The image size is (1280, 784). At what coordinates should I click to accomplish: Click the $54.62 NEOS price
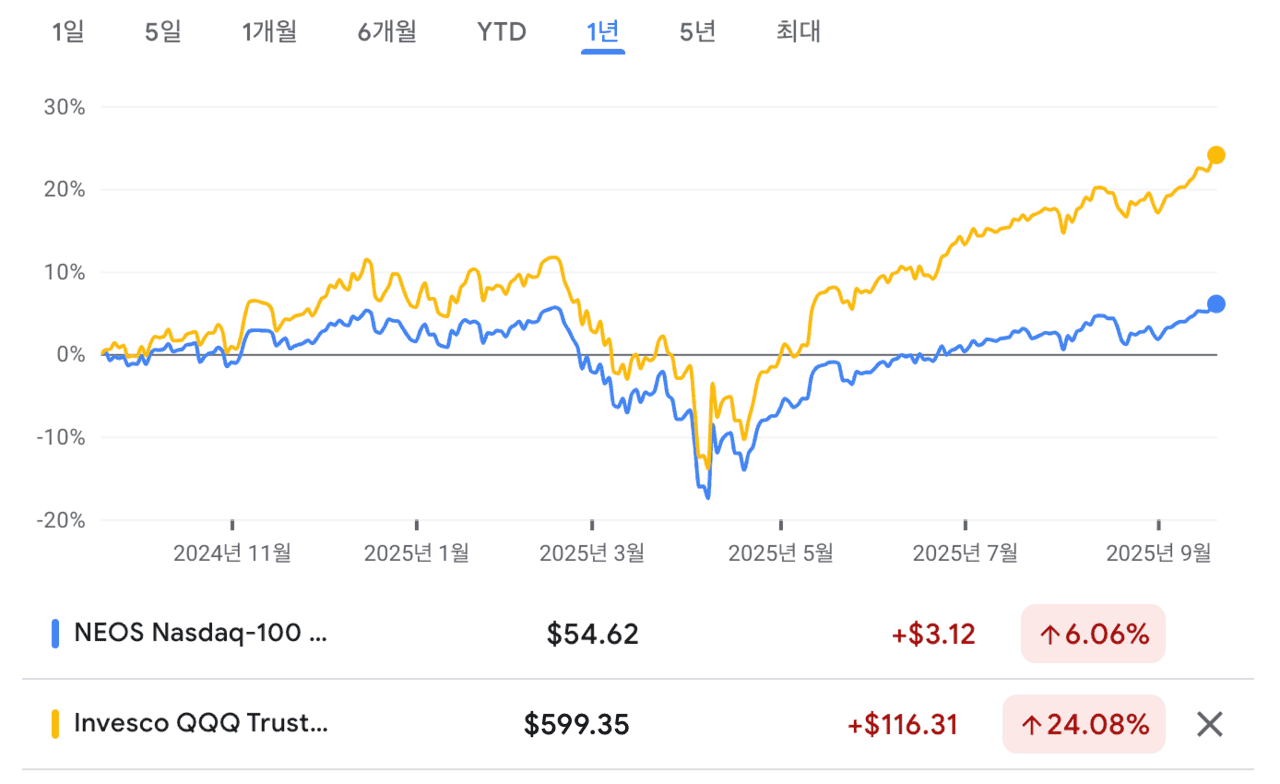[x=592, y=633]
